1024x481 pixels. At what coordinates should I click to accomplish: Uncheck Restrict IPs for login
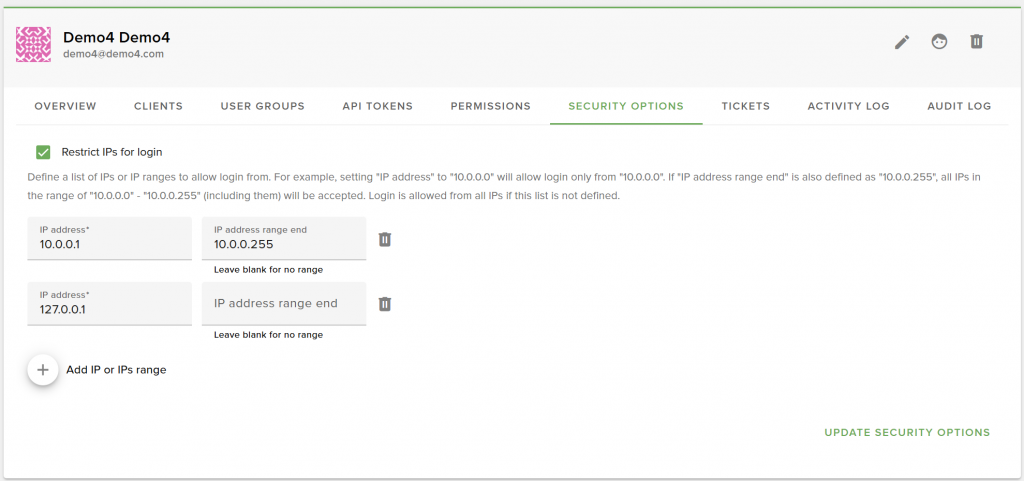click(x=43, y=152)
